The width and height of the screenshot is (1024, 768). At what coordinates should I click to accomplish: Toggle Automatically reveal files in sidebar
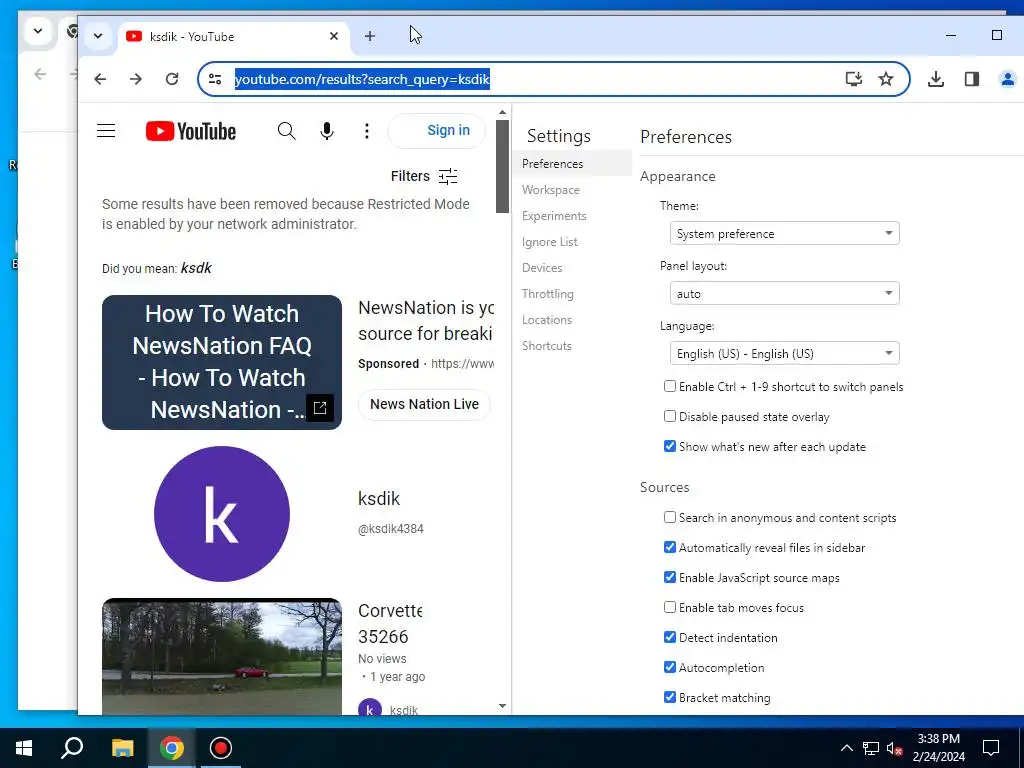click(x=669, y=547)
